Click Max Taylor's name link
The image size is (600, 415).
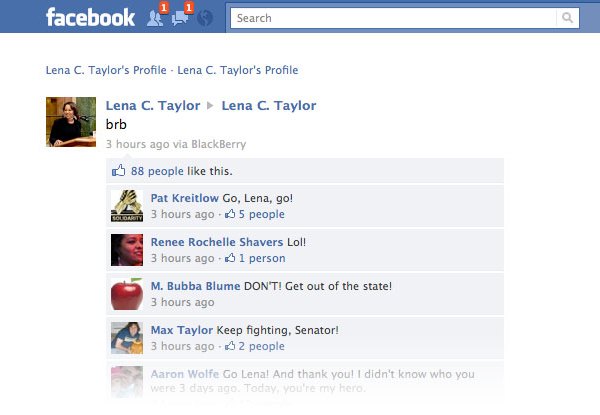pos(182,330)
